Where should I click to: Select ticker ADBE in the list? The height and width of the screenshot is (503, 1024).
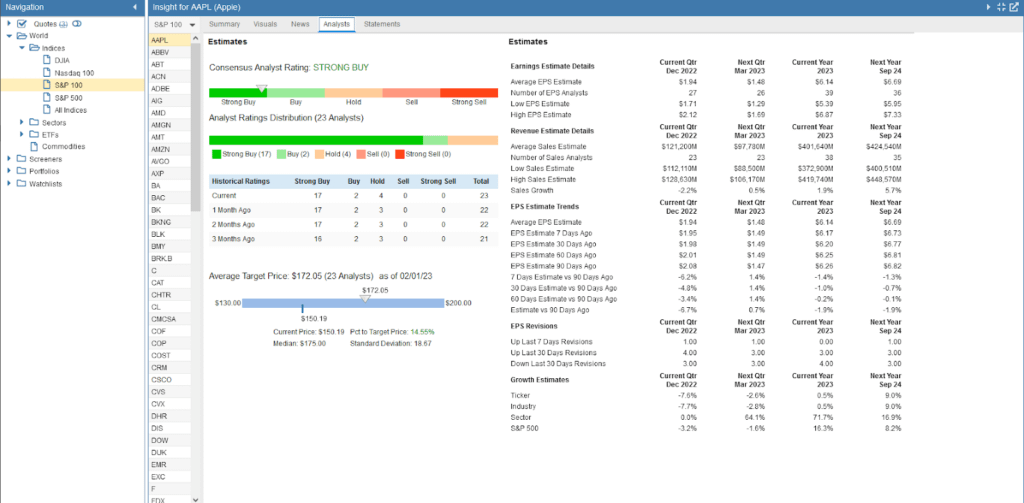pos(169,88)
